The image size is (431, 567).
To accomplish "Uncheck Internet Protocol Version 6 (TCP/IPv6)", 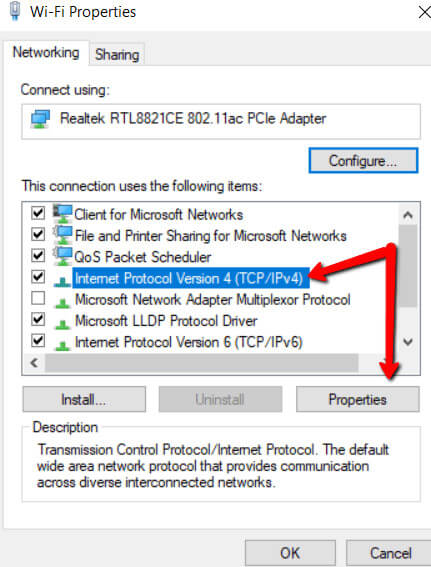I will point(38,341).
